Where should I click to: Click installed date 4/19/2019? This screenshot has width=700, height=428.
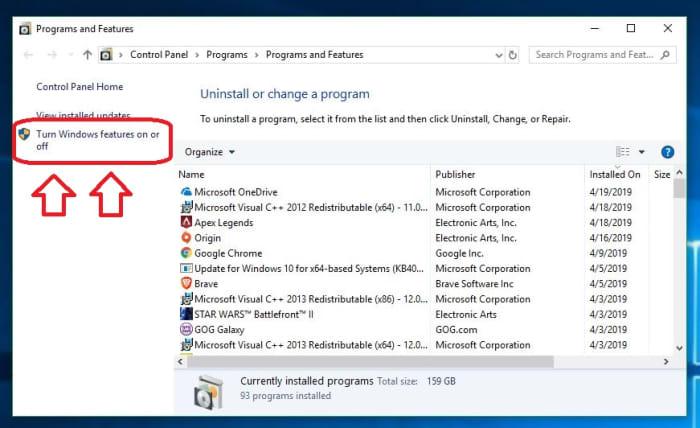tap(610, 192)
